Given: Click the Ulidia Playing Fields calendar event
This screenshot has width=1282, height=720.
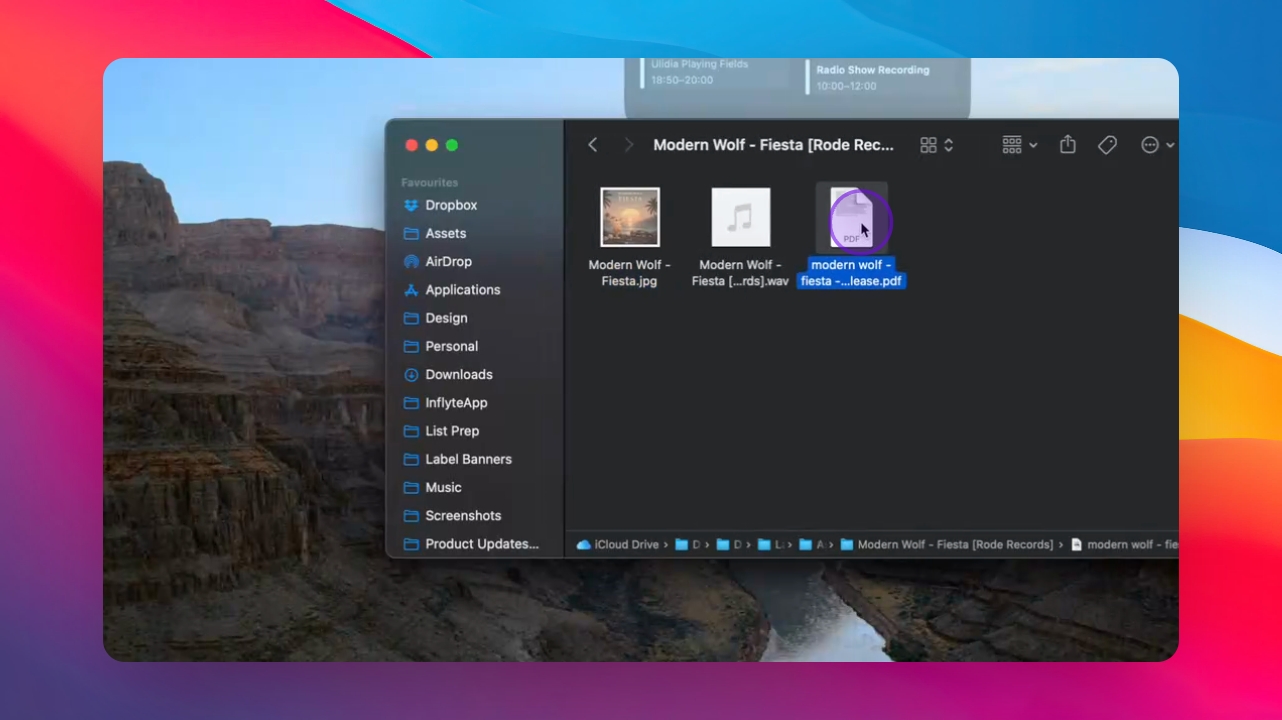Looking at the screenshot, I should tap(700, 72).
